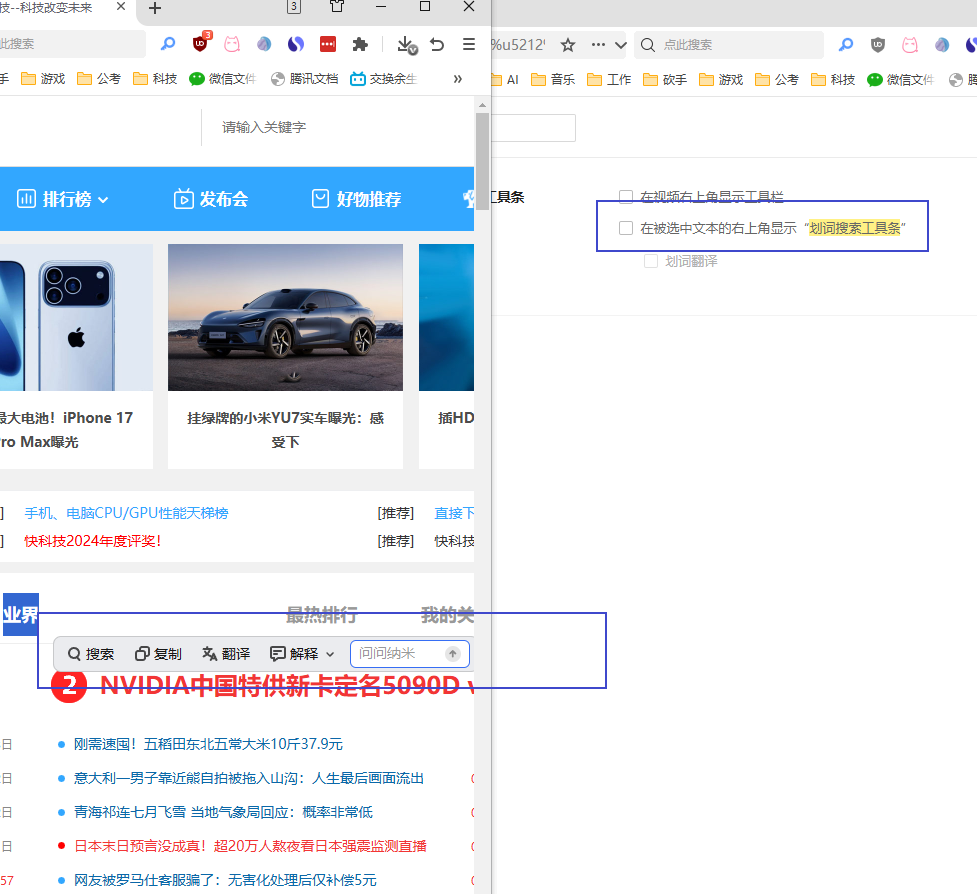
Task: Close the 科技改变未来 tab
Action: [121, 6]
